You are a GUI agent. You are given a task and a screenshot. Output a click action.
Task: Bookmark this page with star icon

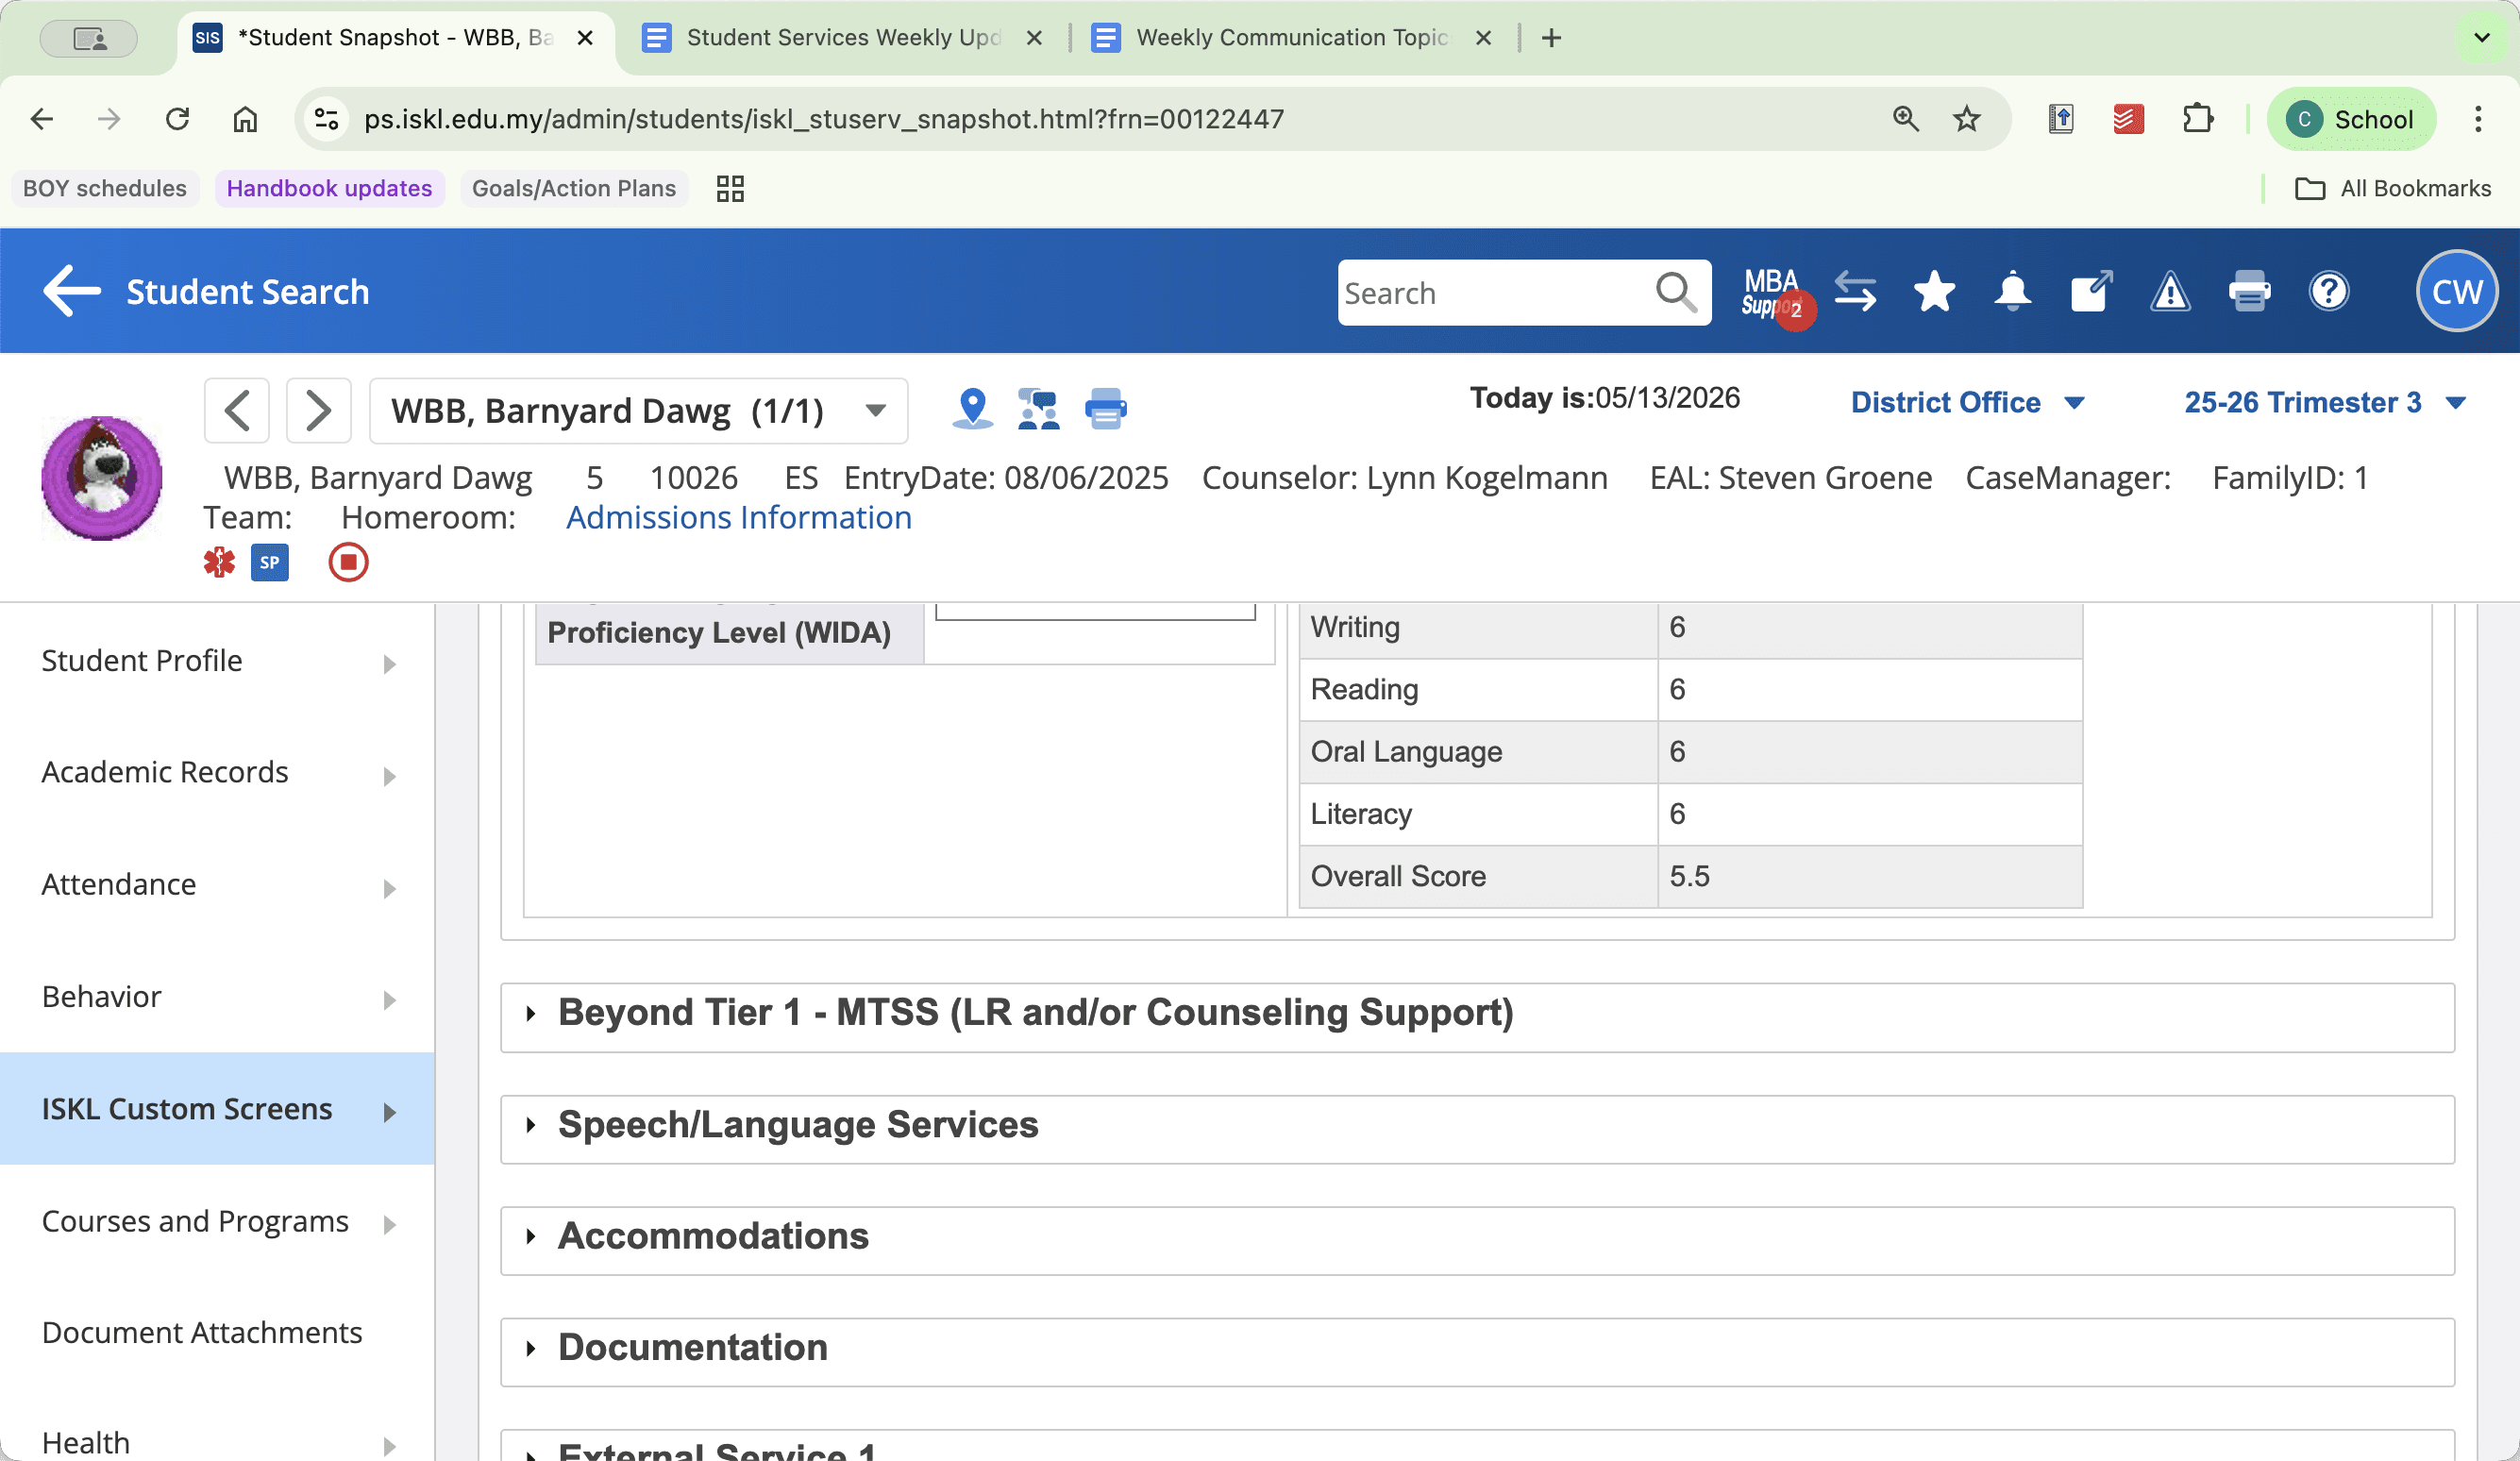point(1966,119)
